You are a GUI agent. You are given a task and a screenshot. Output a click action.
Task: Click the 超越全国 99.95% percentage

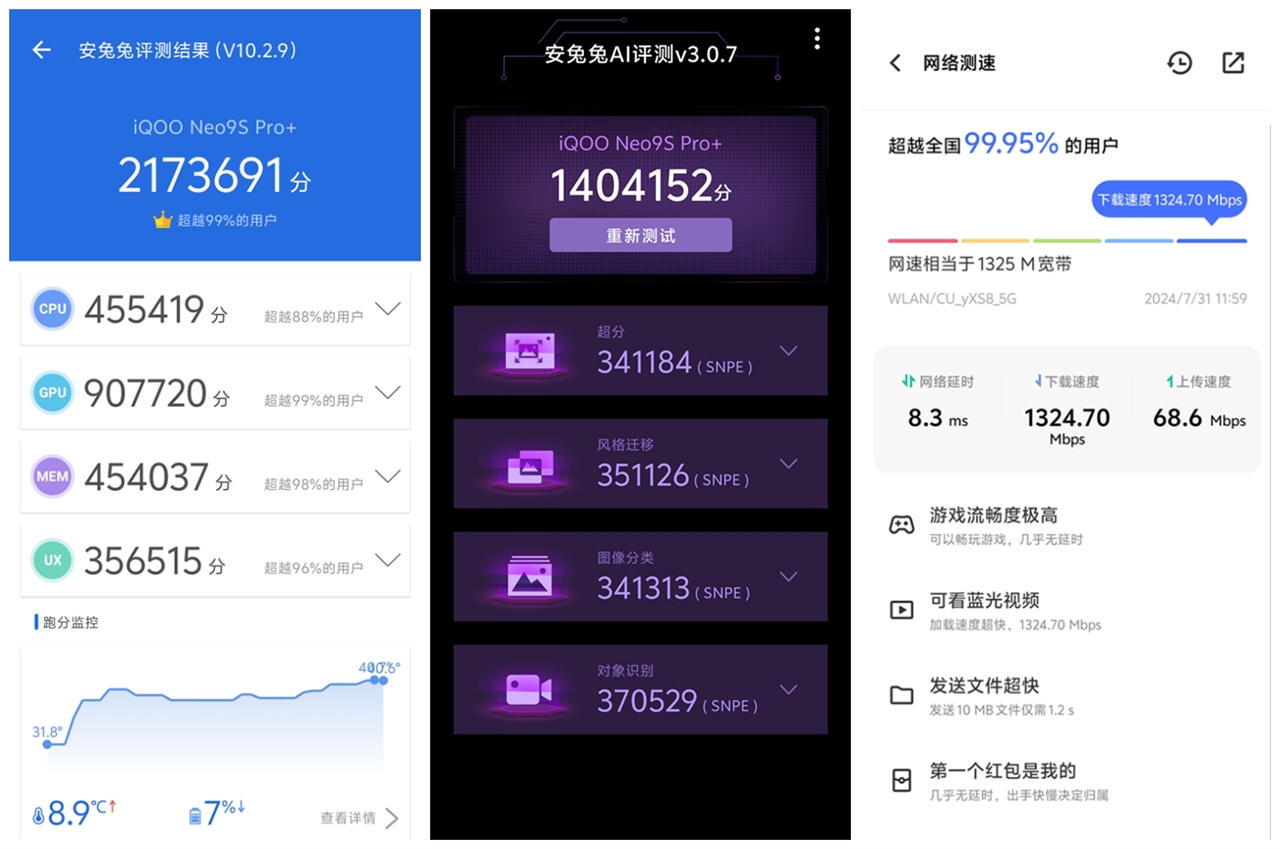[x=1011, y=144]
